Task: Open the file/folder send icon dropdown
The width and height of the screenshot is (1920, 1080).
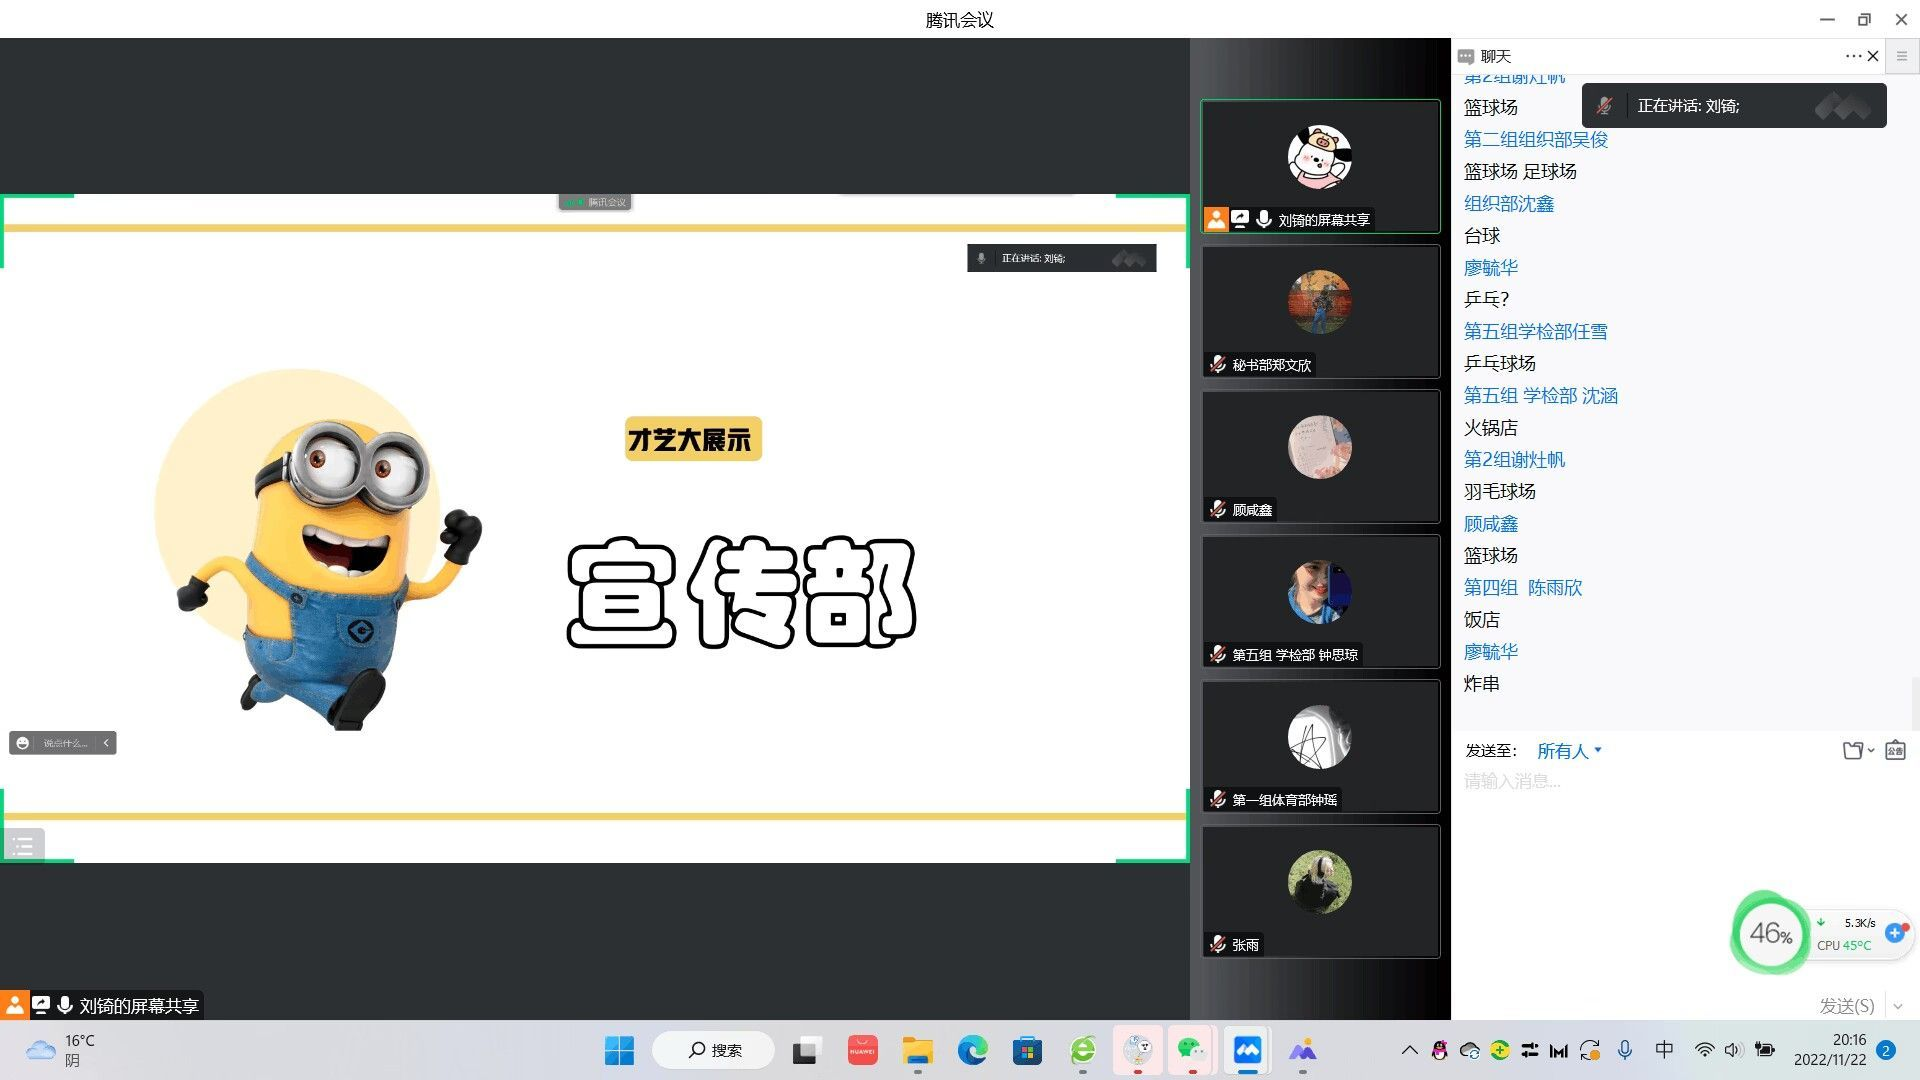Action: click(1858, 750)
